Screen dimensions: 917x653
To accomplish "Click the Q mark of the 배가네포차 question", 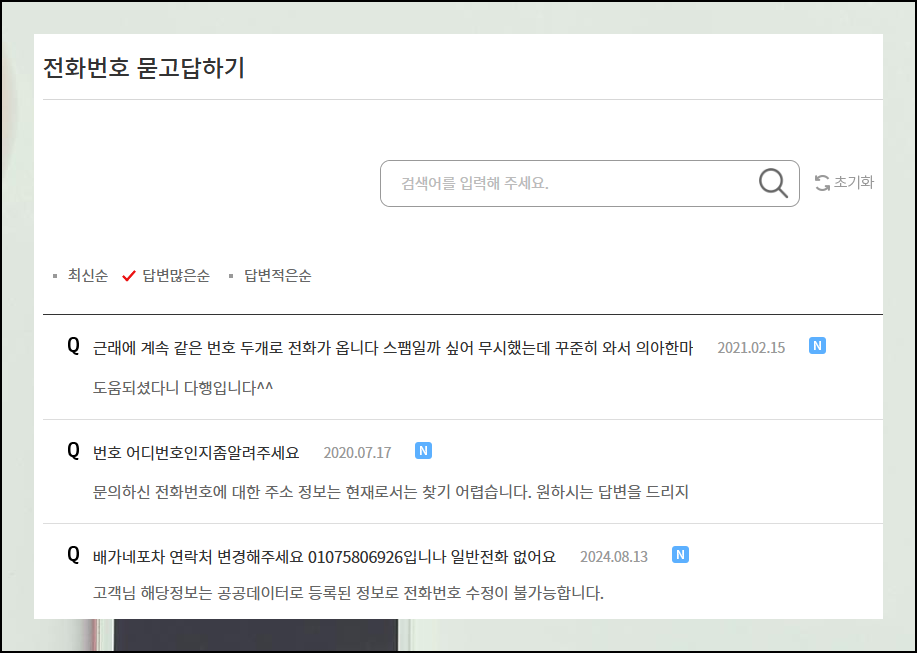I will pos(73,554).
